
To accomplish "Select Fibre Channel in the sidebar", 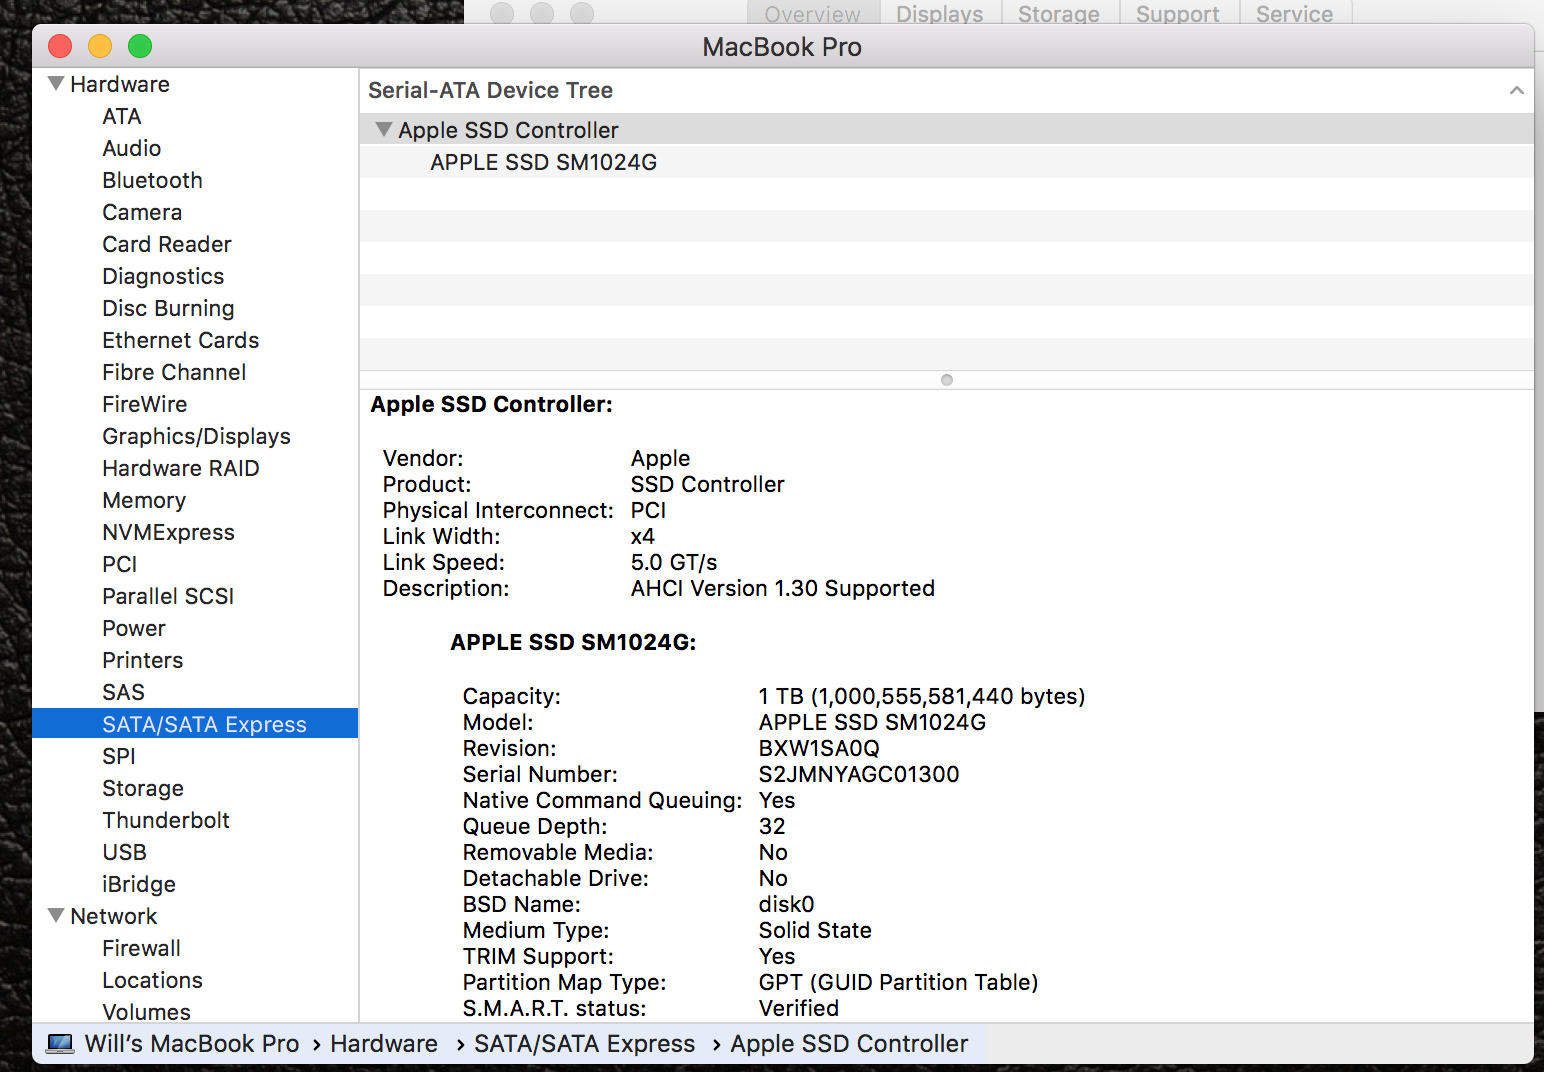I will pyautogui.click(x=174, y=372).
